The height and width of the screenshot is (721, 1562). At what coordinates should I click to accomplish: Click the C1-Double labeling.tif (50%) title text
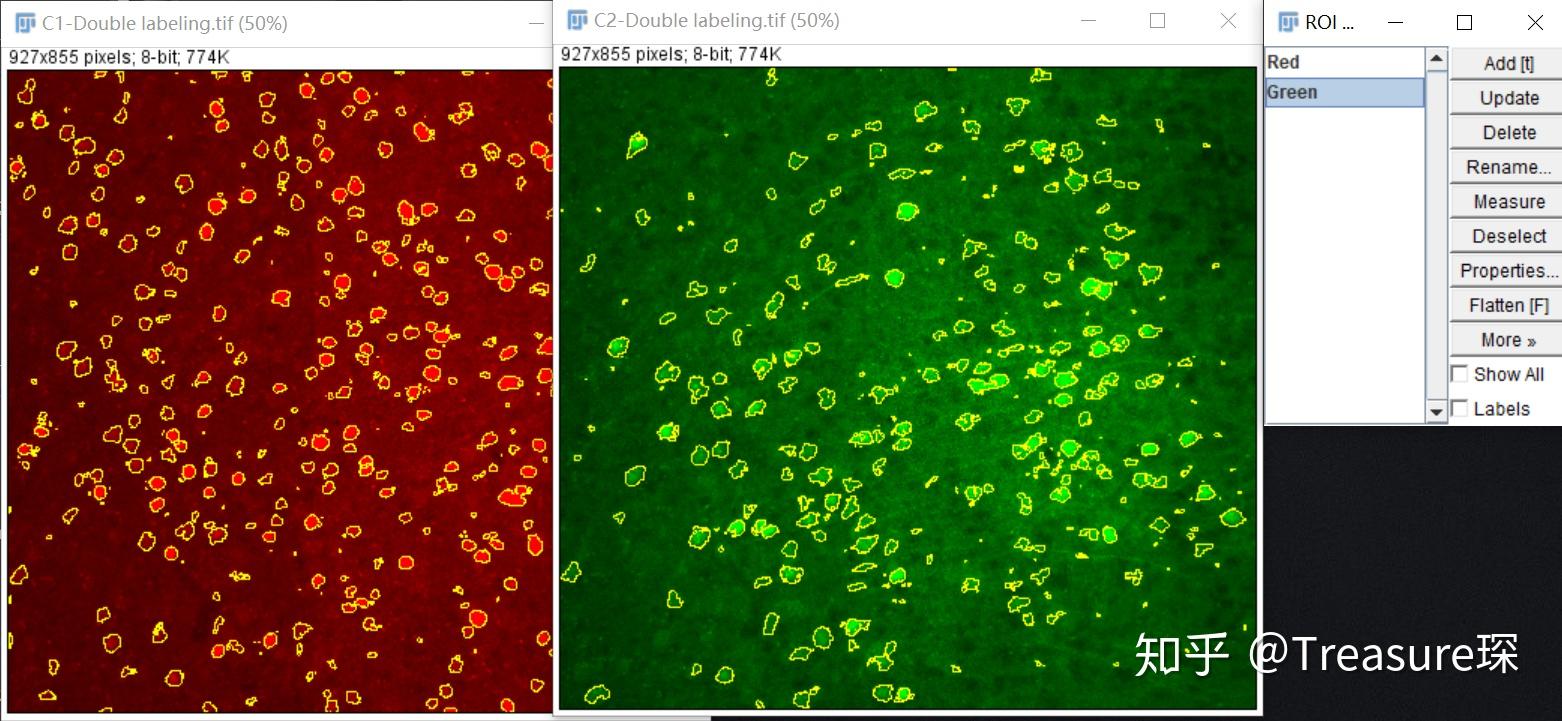pyautogui.click(x=165, y=23)
